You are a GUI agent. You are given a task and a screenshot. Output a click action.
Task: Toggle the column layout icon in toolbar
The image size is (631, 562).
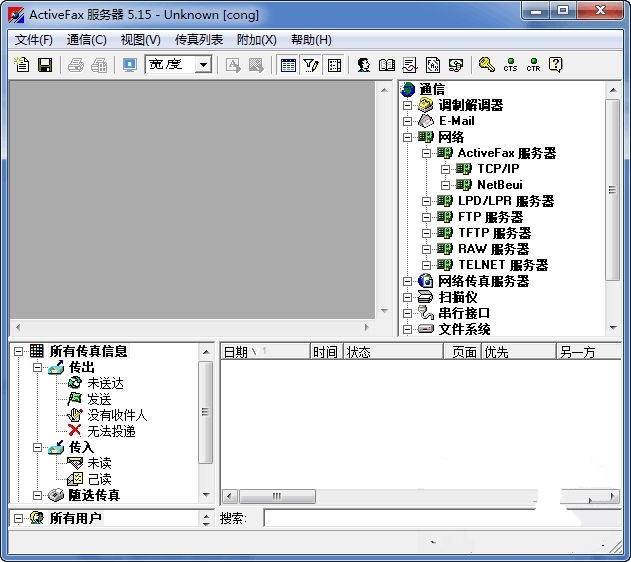(334, 65)
